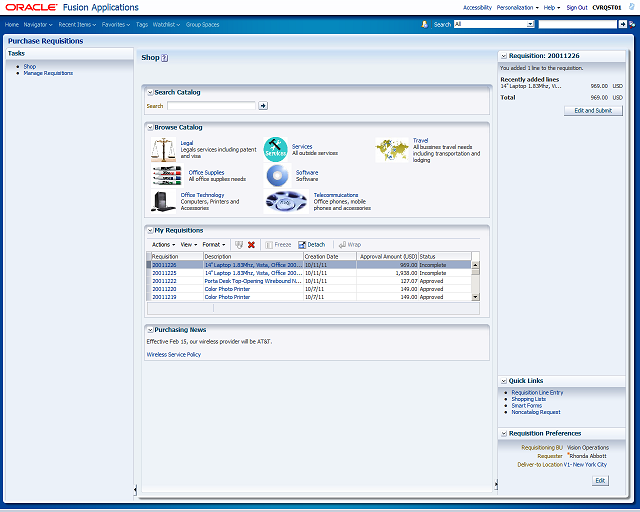This screenshot has height=512, width=640.
Task: Collapse the Quick Links panel
Action: coord(504,381)
